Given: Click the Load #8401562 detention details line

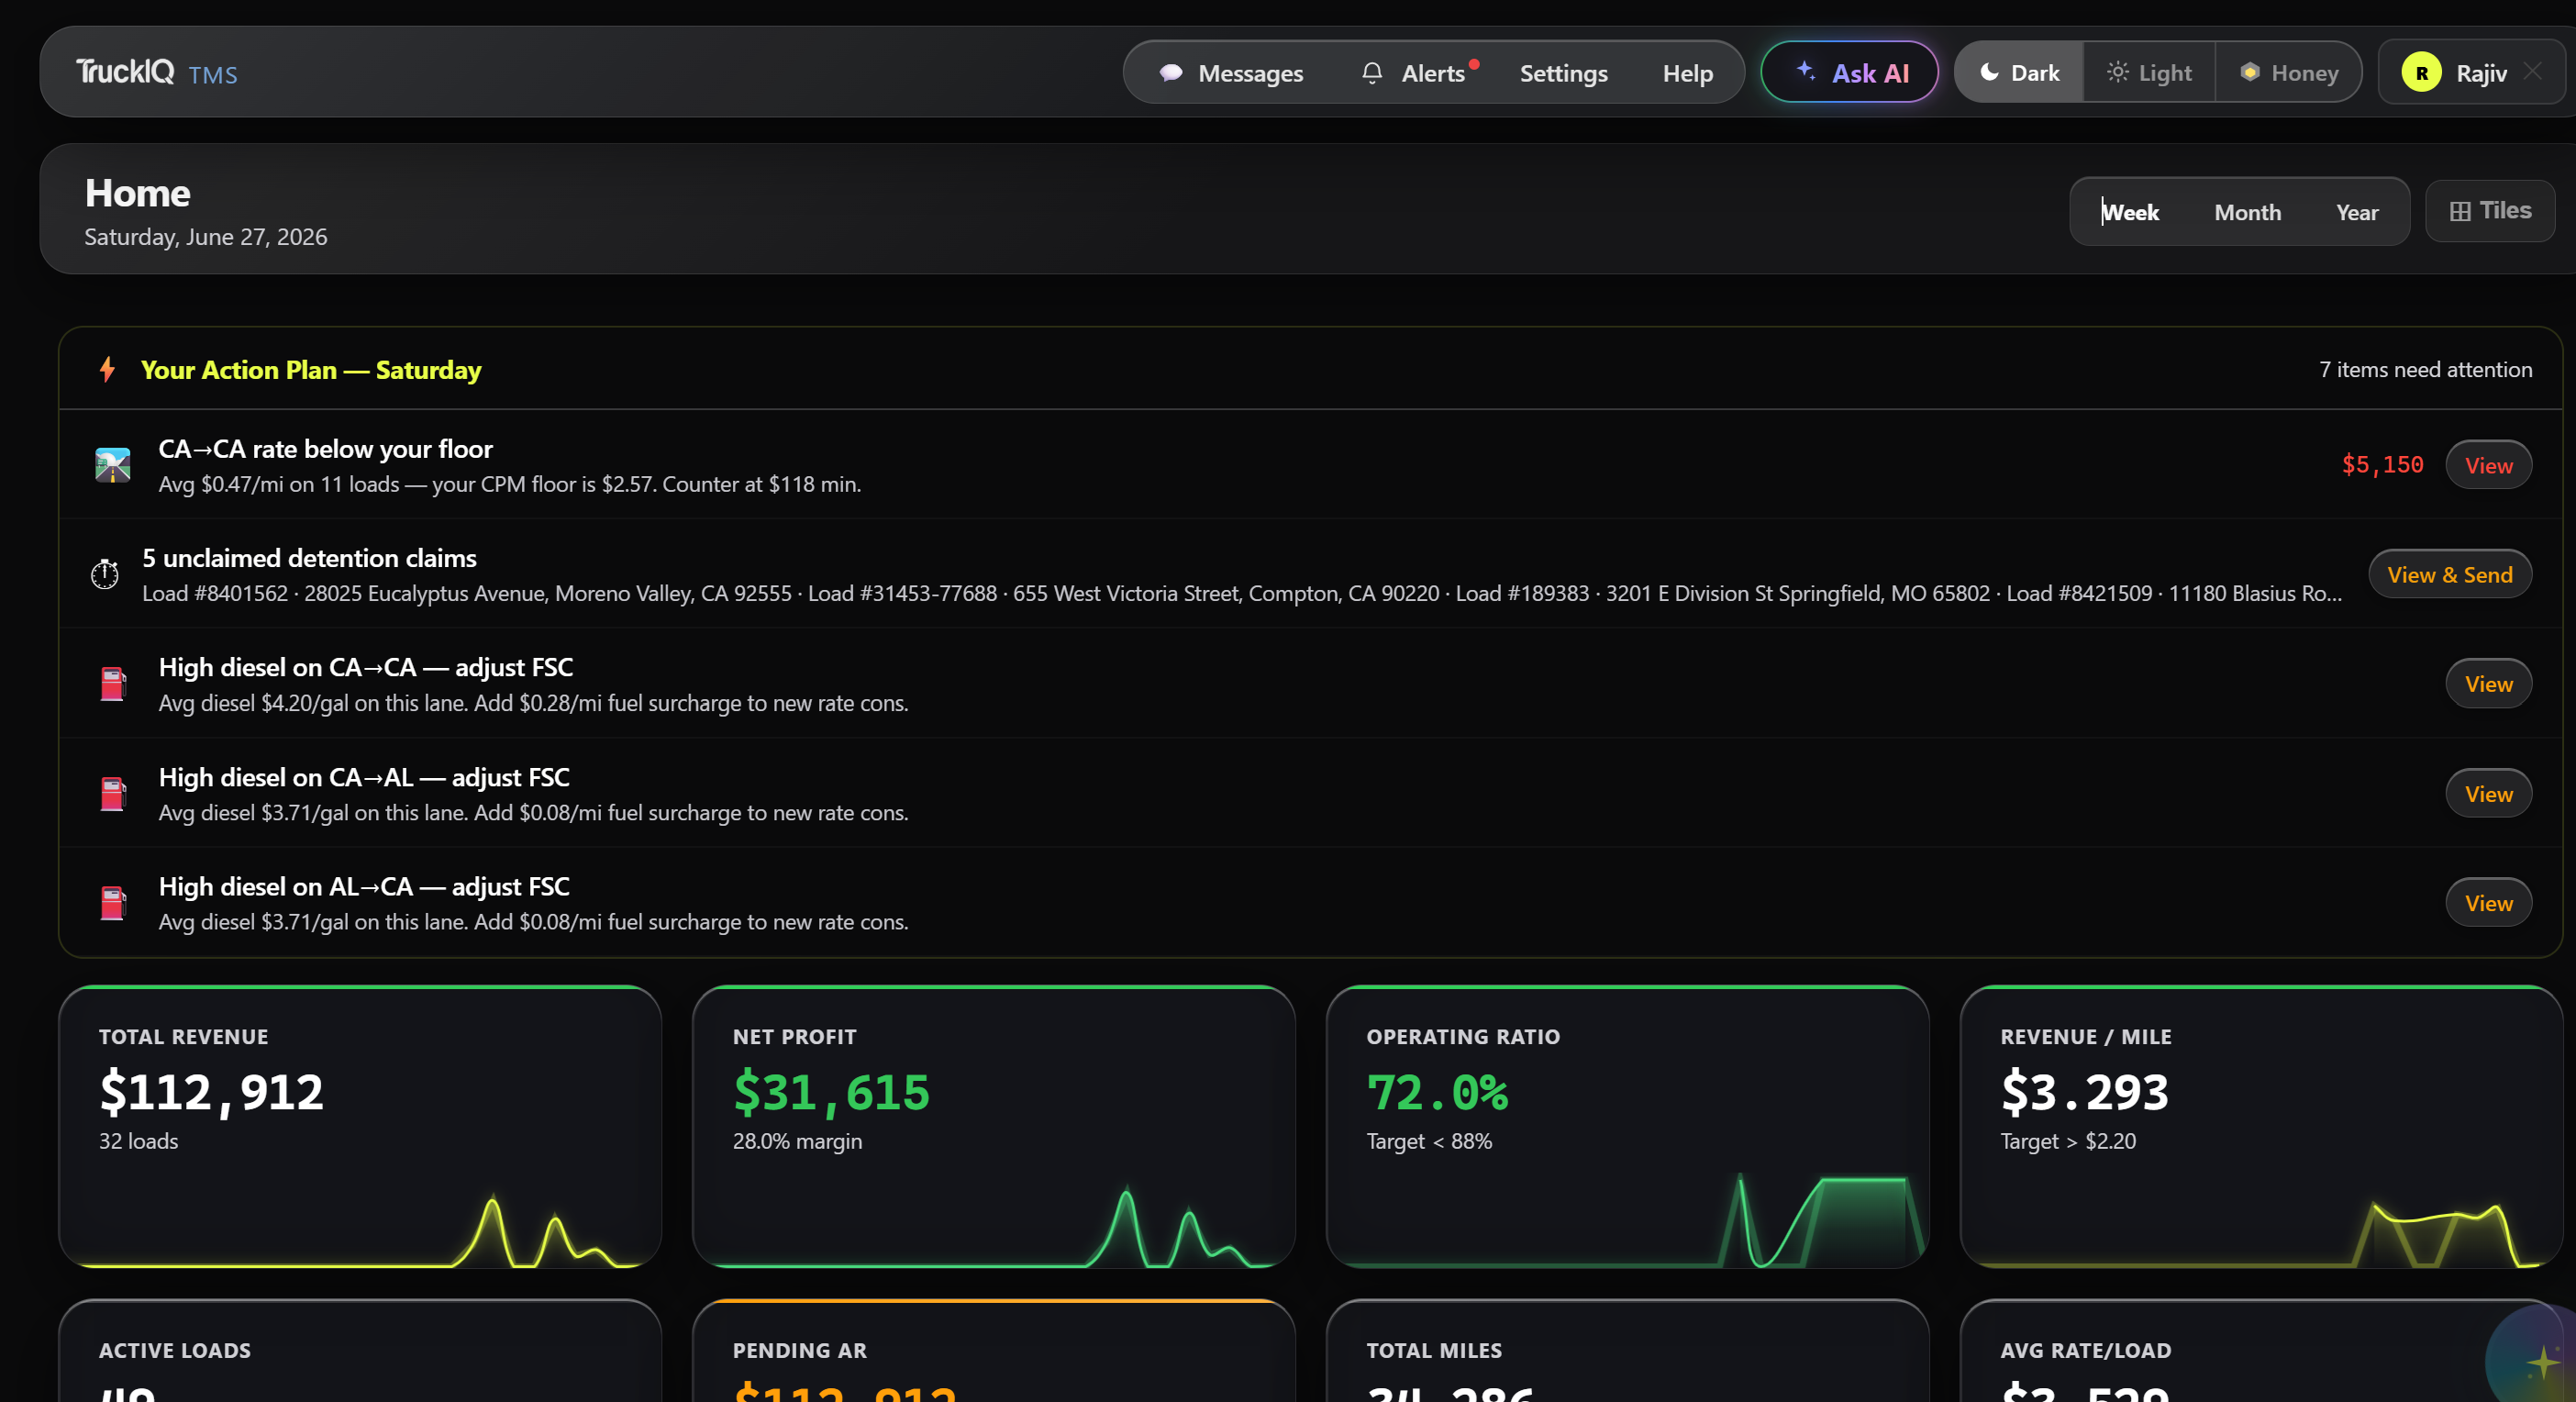Looking at the screenshot, I should pos(1241,593).
